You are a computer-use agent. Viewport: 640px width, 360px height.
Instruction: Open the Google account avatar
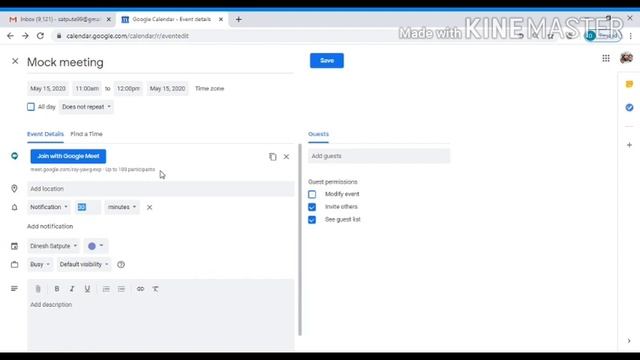pyautogui.click(x=627, y=58)
